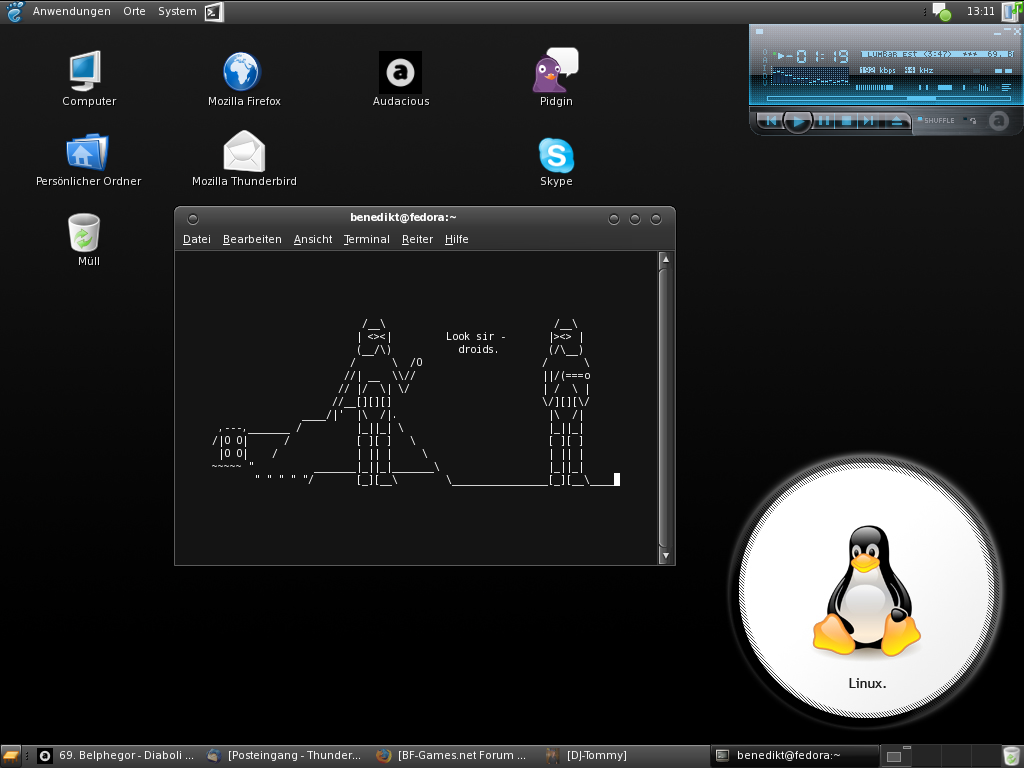Open the Orte menu
The height and width of the screenshot is (768, 1024).
(135, 11)
